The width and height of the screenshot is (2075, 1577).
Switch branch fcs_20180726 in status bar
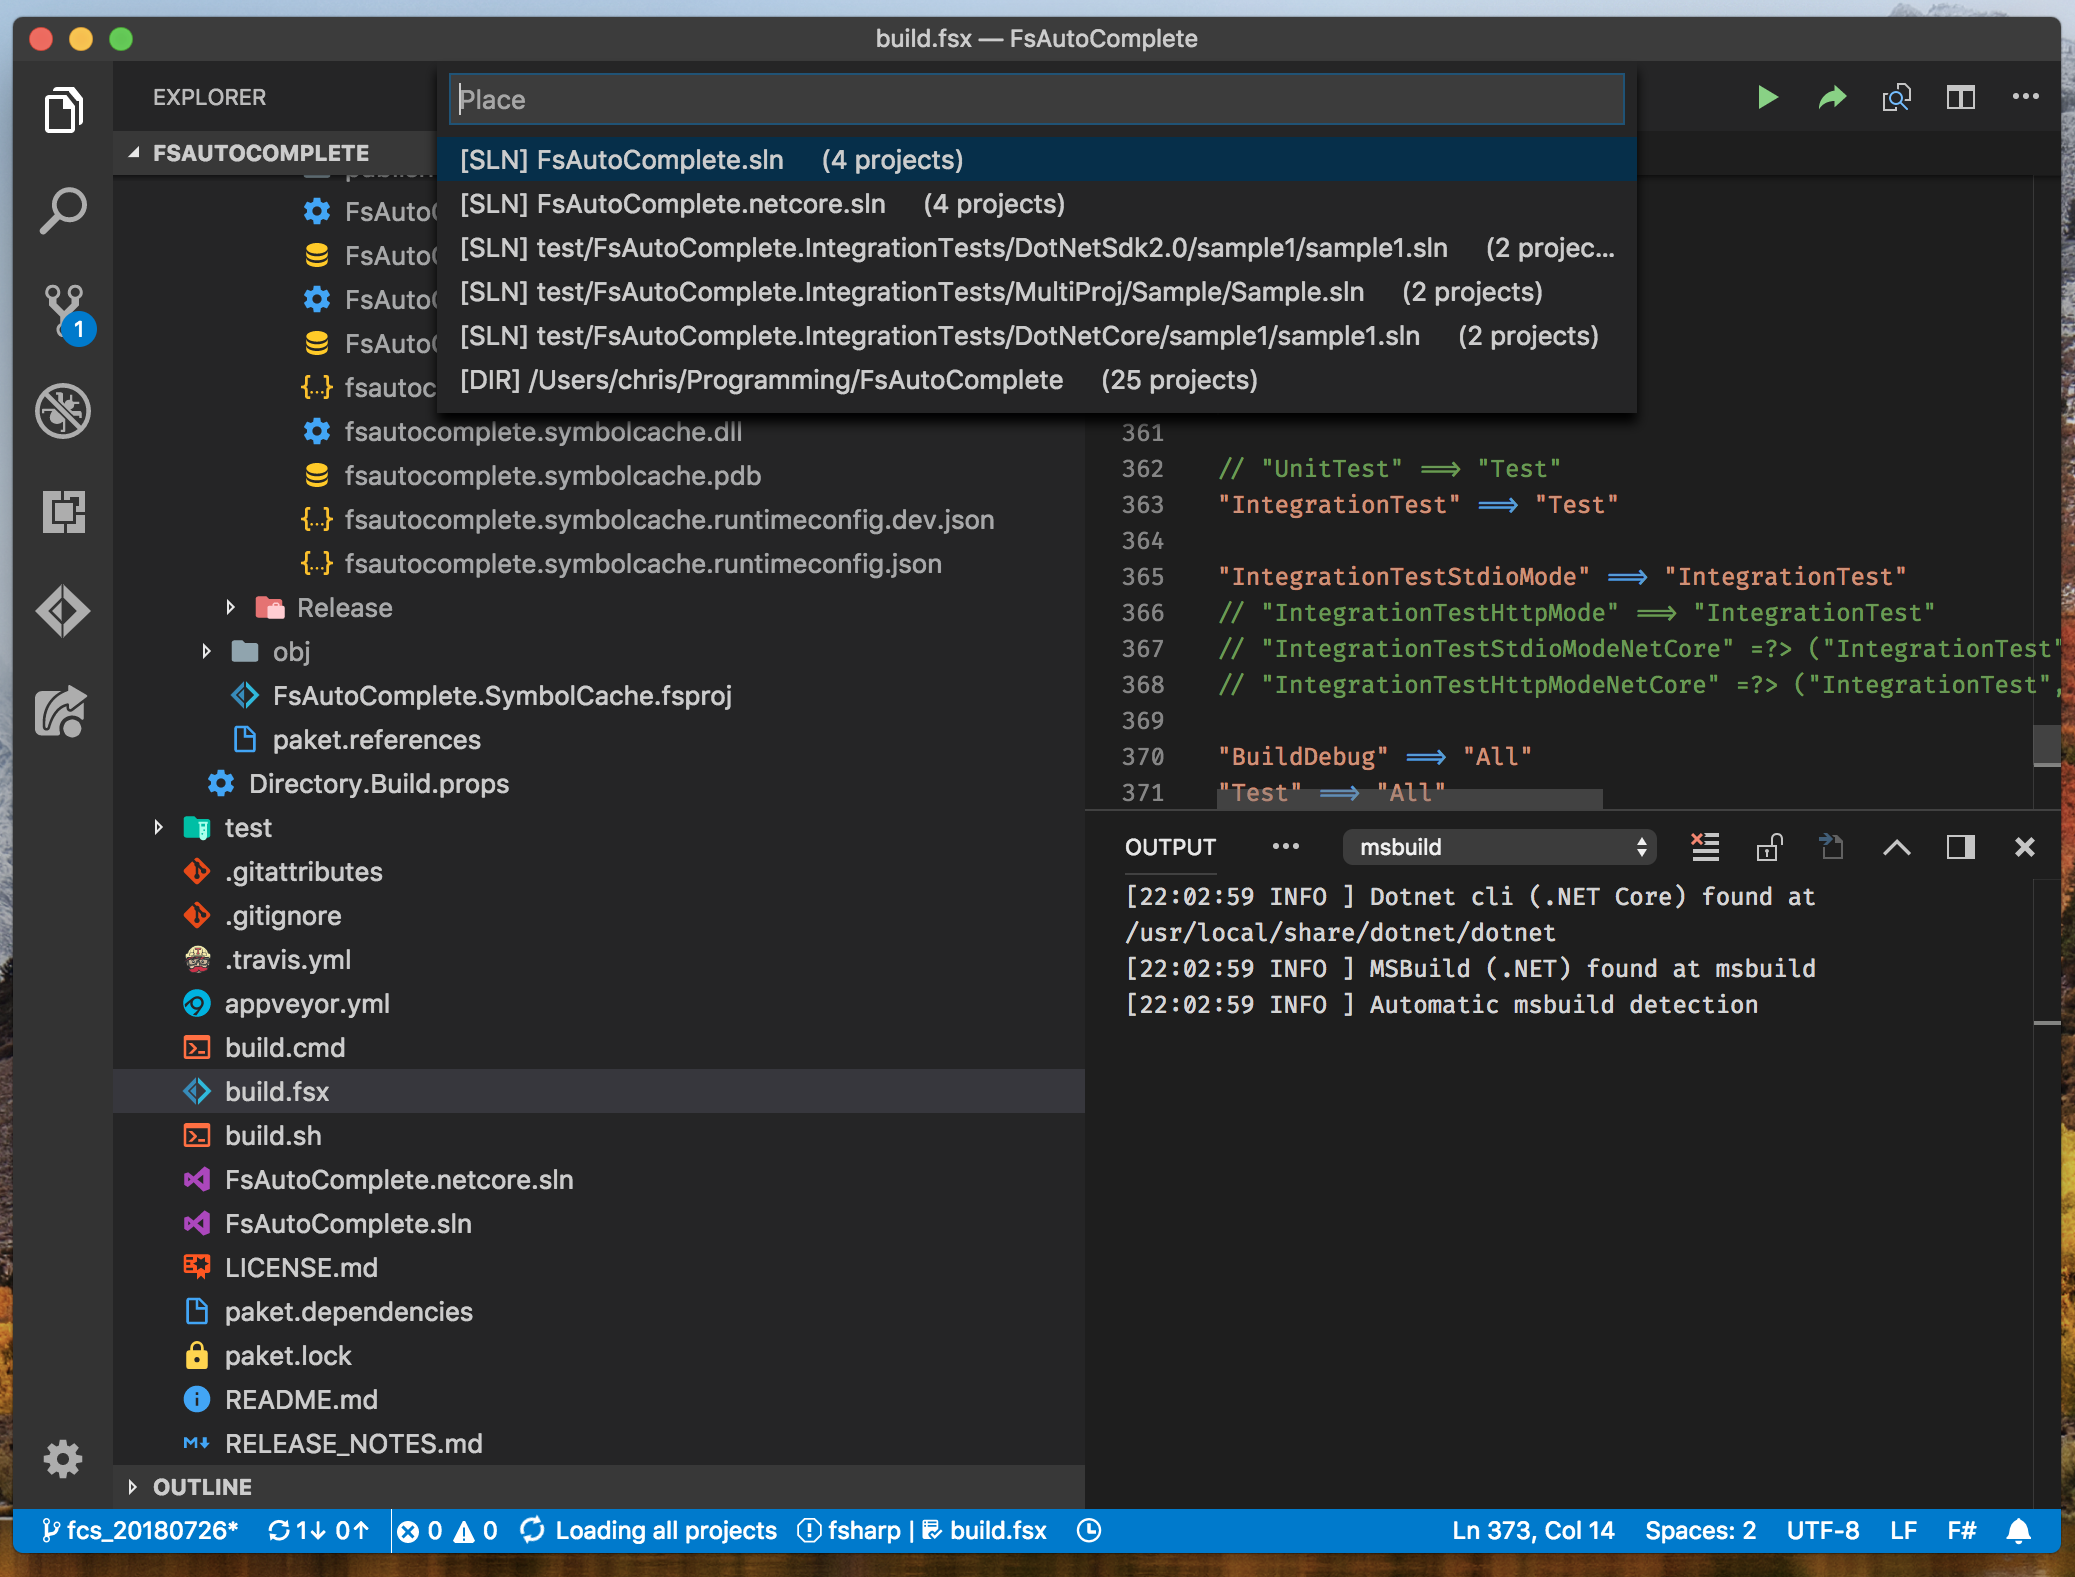tap(140, 1531)
